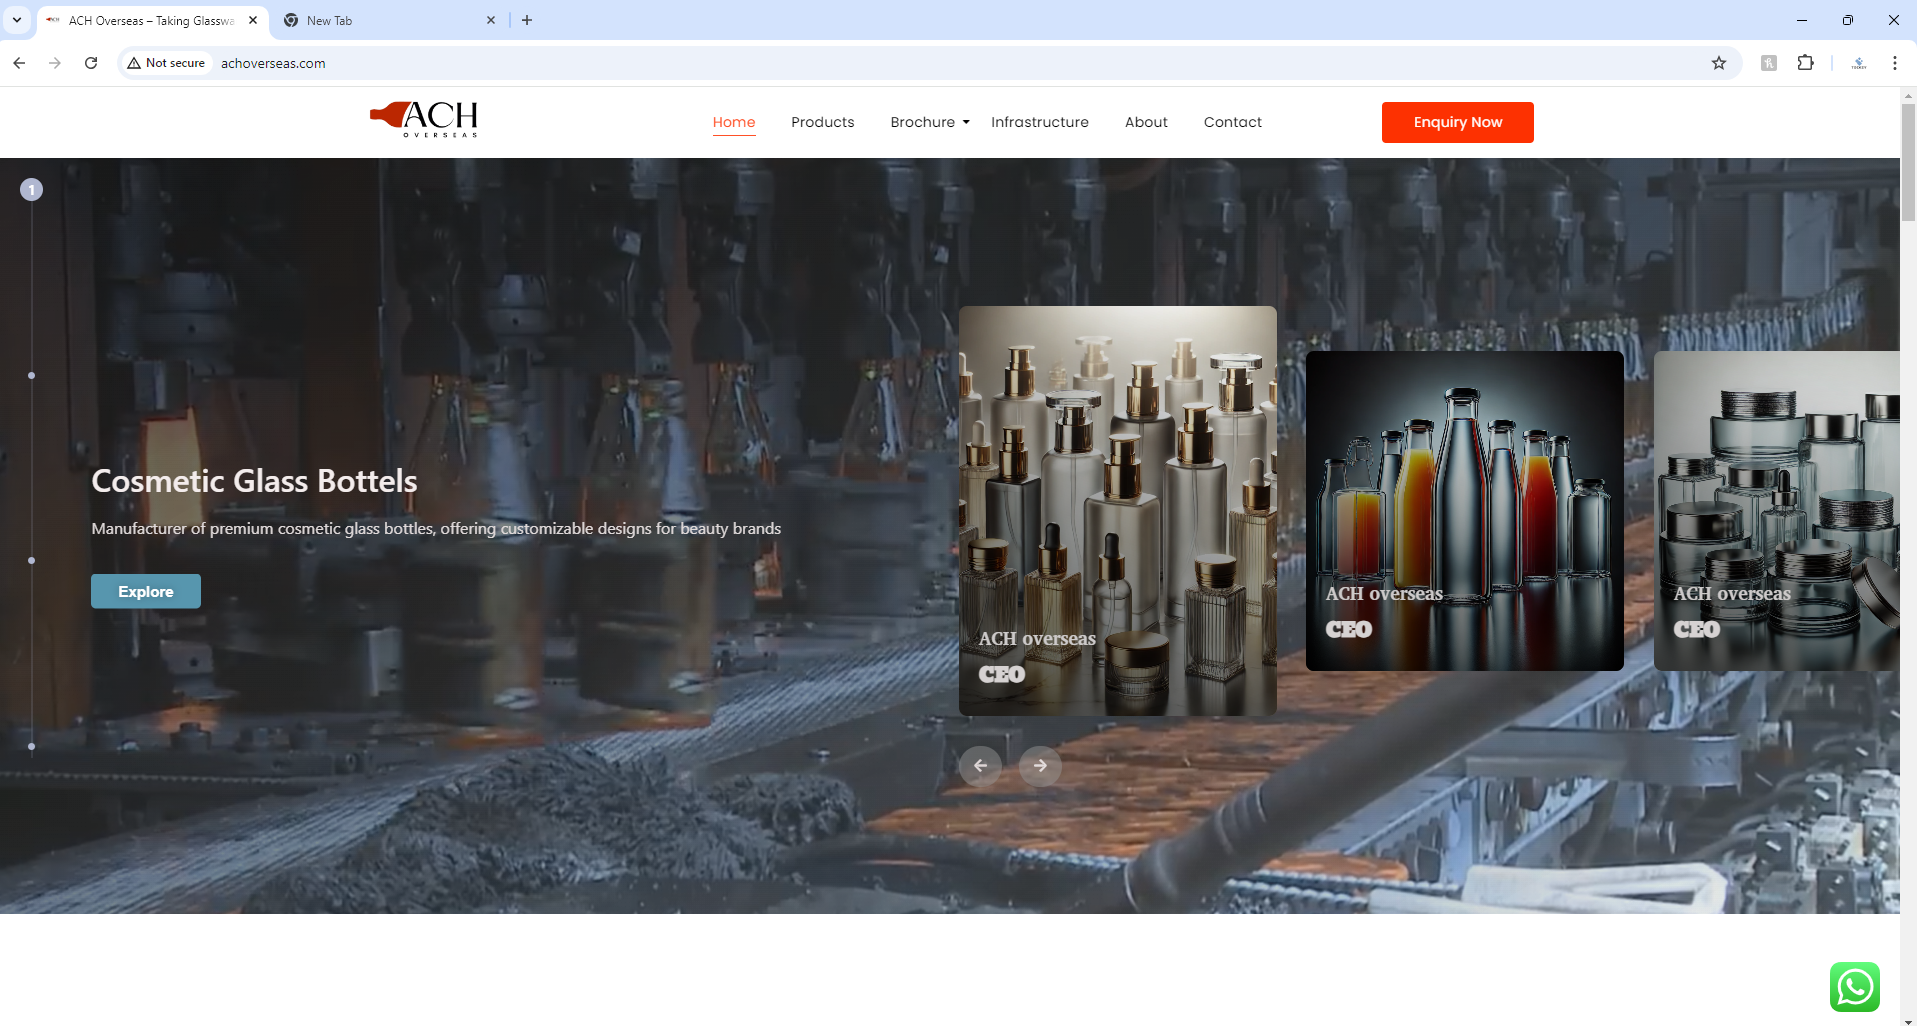Click the browser profile avatar icon
This screenshot has width=1917, height=1026.
1859,63
